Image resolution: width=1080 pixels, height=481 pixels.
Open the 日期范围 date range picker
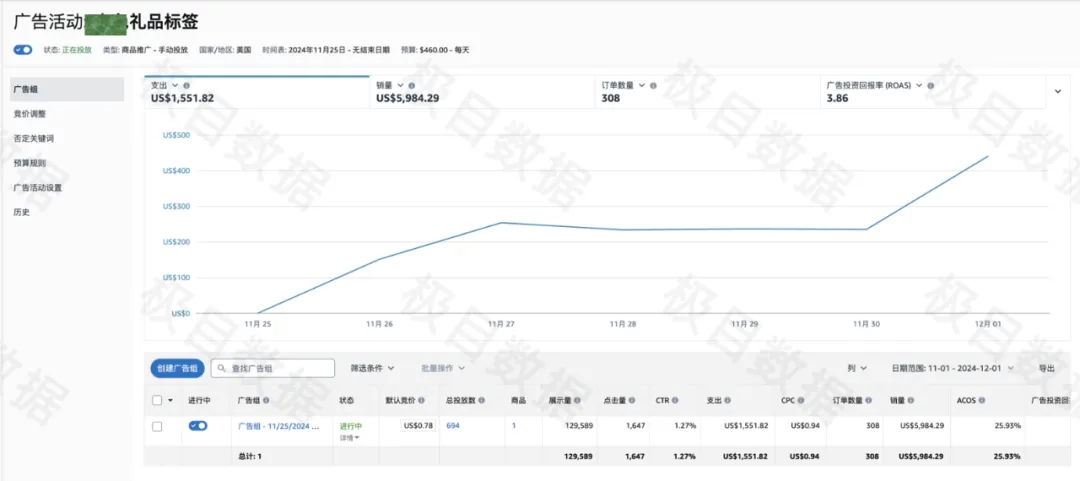[x=953, y=369]
